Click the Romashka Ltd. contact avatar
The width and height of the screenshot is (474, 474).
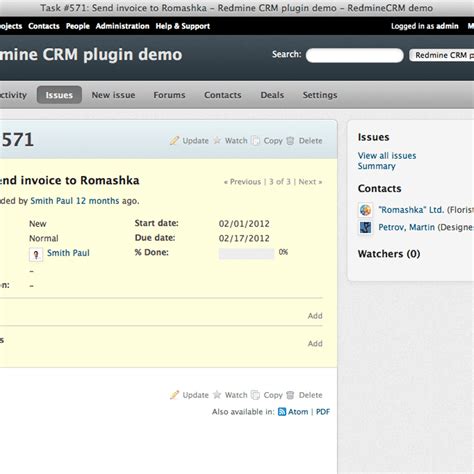(365, 210)
